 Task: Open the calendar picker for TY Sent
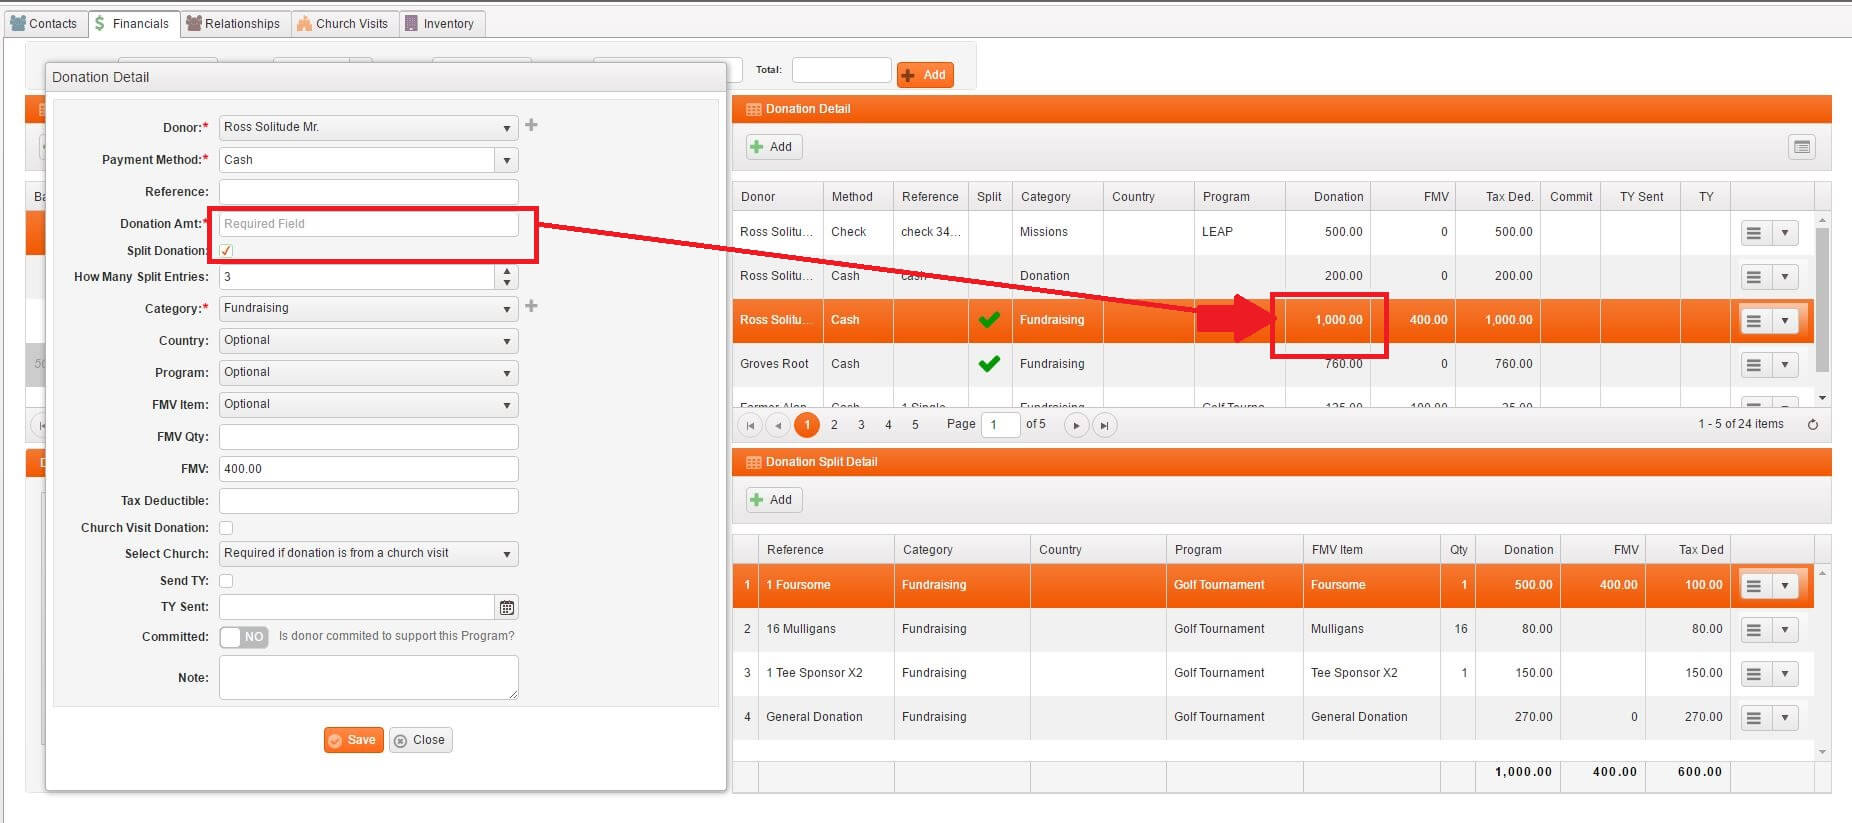[x=507, y=607]
